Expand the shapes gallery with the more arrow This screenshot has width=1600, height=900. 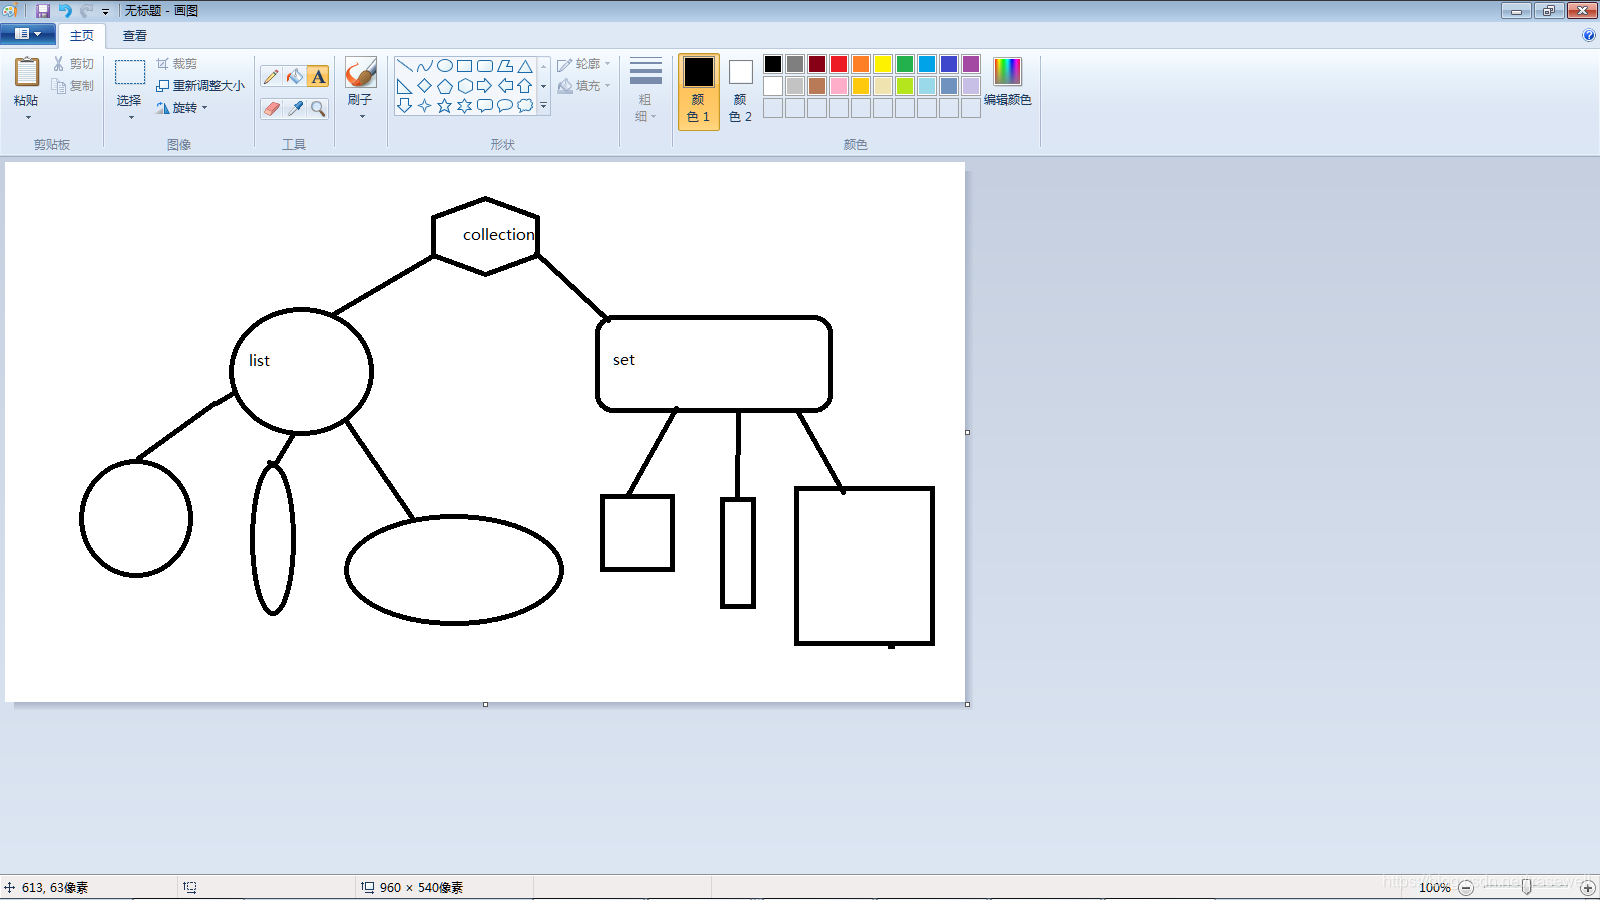click(x=543, y=105)
